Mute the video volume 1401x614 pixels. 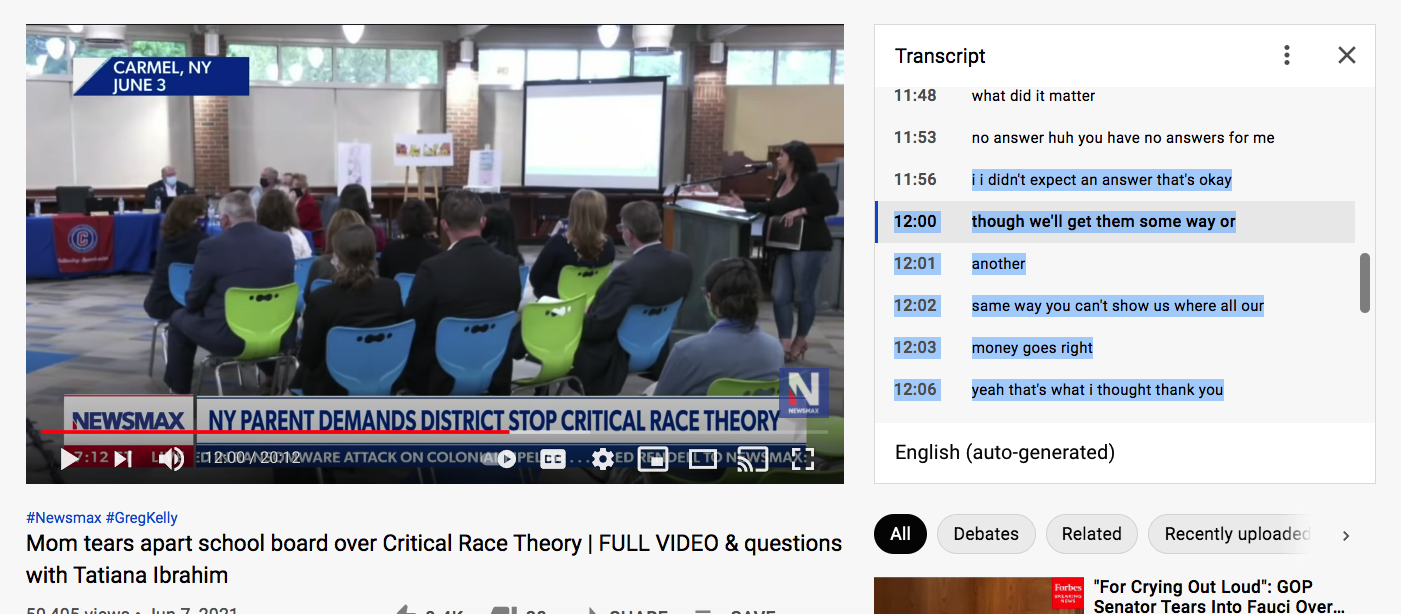pos(171,459)
